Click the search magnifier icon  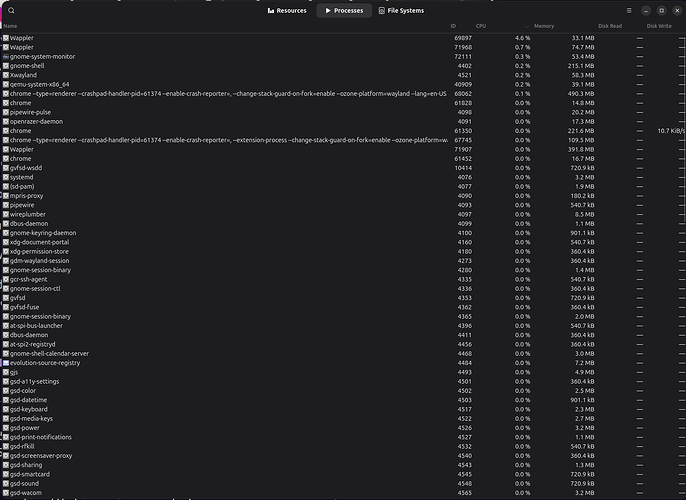(x=11, y=10)
